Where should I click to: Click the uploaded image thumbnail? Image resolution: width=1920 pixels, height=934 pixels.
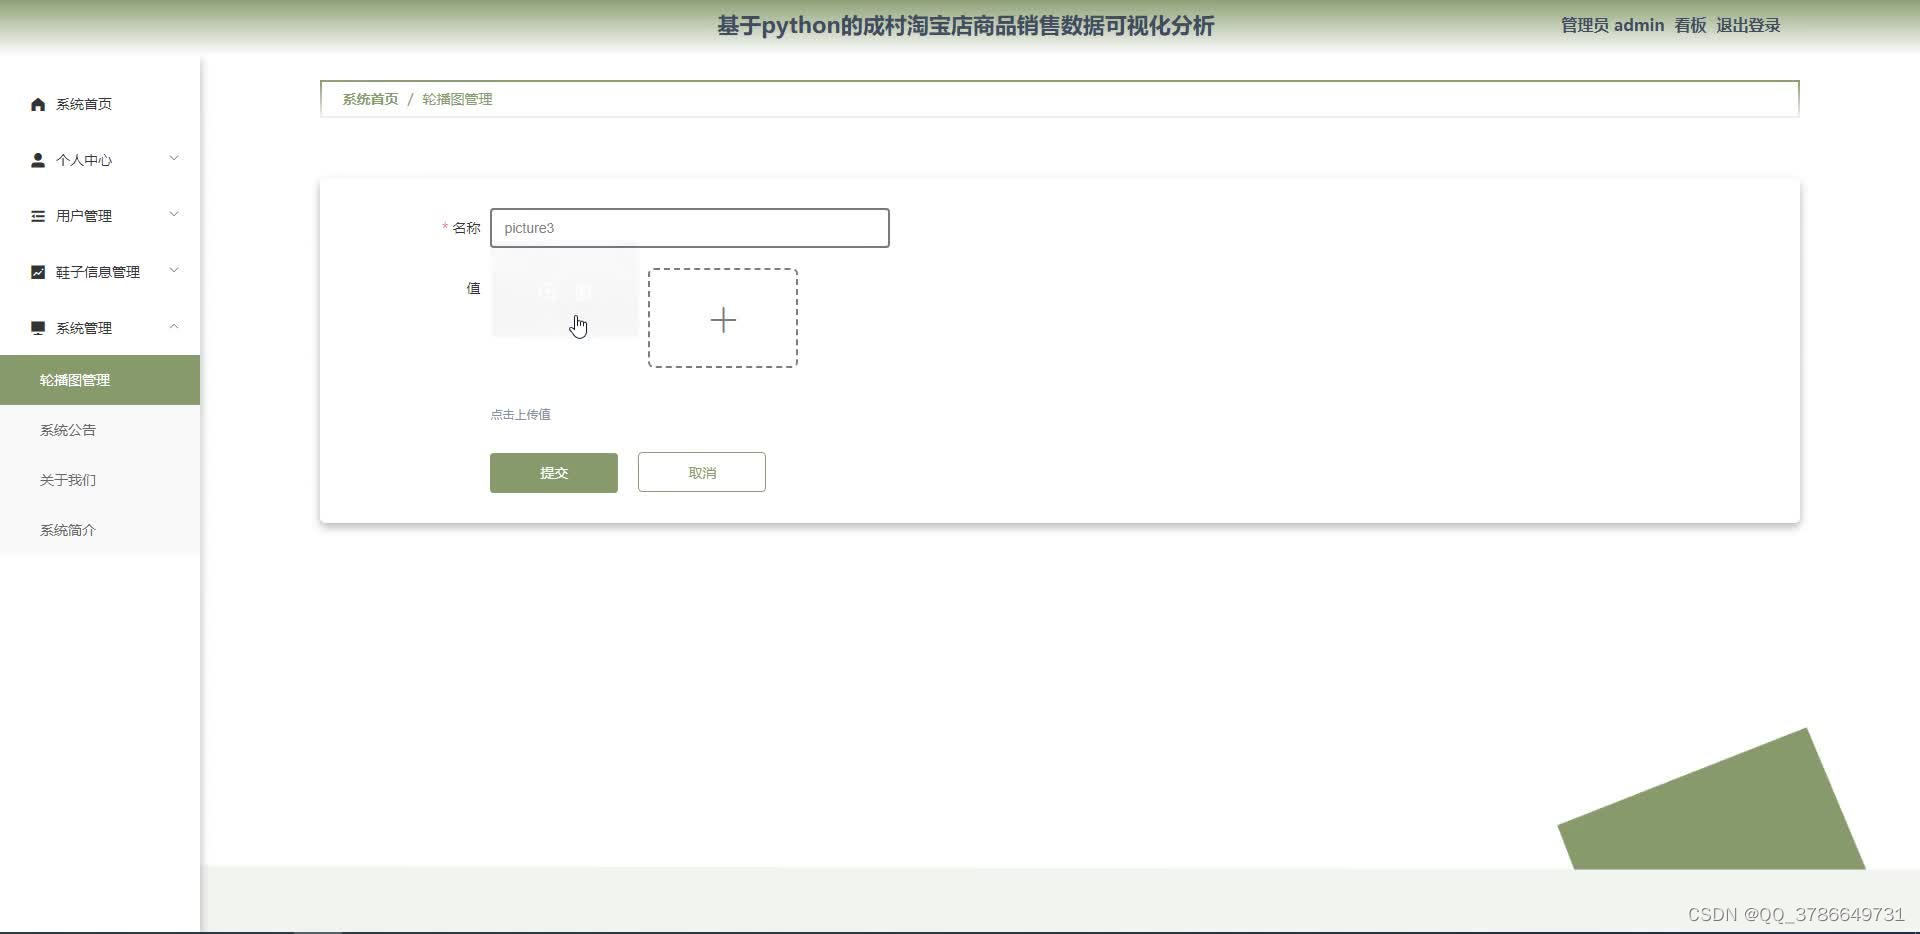pyautogui.click(x=564, y=290)
